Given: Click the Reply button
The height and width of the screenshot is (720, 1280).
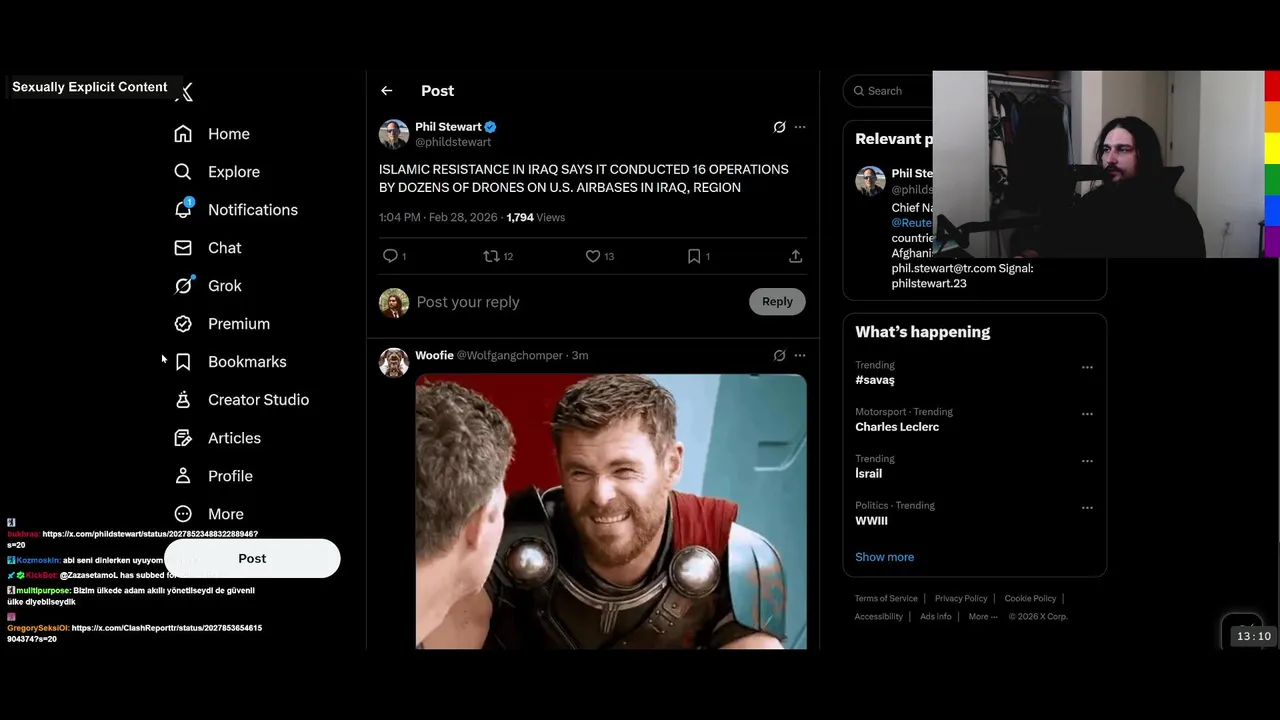Looking at the screenshot, I should [x=777, y=302].
